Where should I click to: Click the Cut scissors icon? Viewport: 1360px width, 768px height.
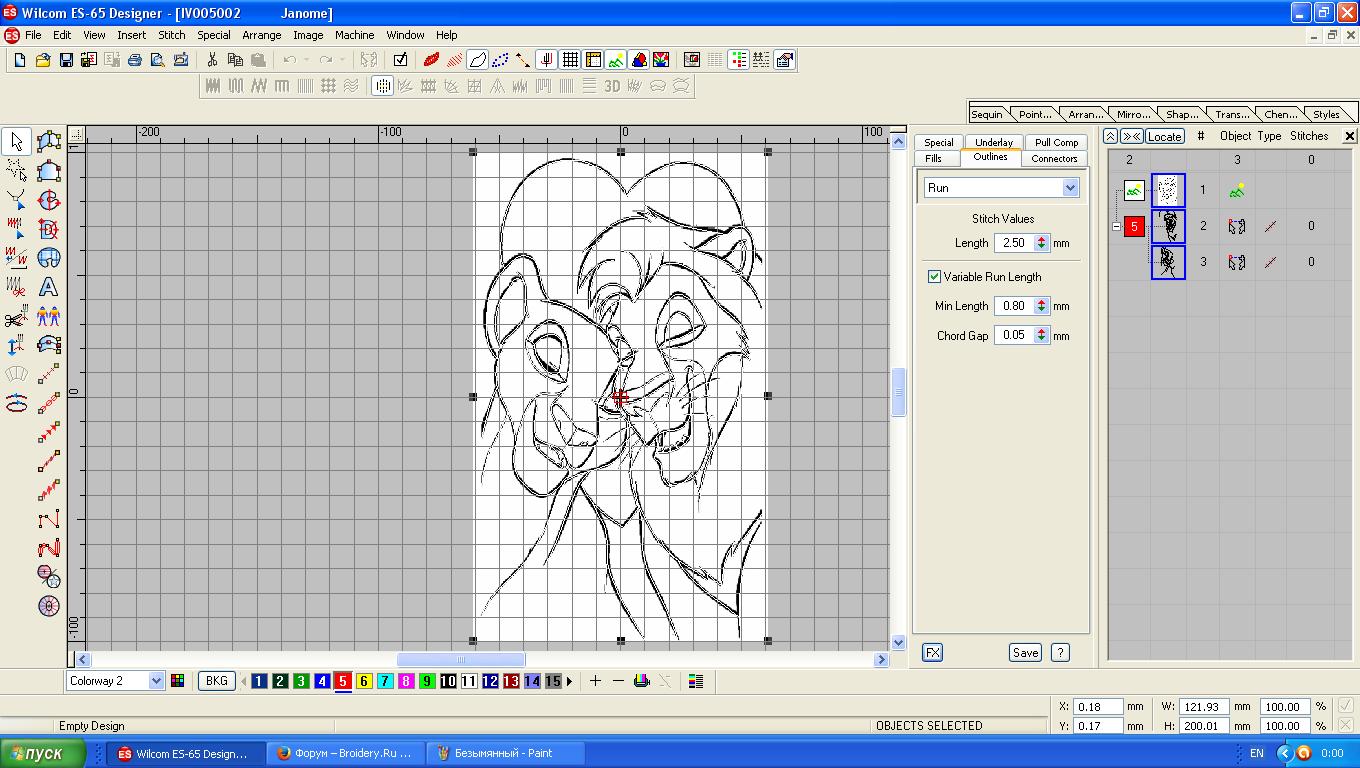coord(212,60)
